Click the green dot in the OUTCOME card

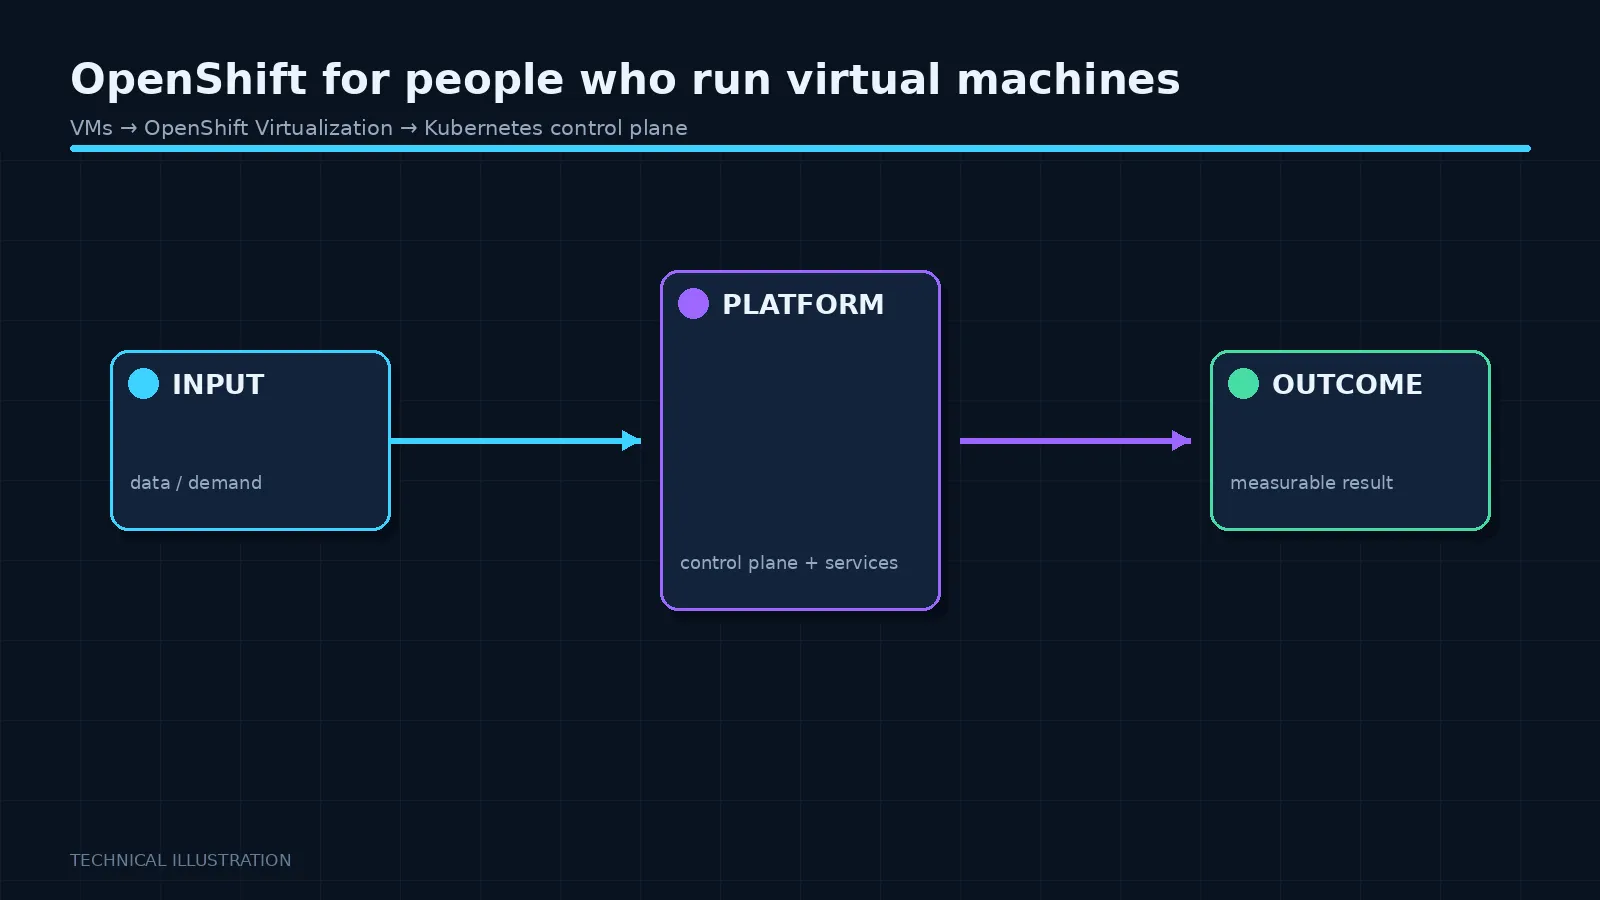pyautogui.click(x=1243, y=383)
